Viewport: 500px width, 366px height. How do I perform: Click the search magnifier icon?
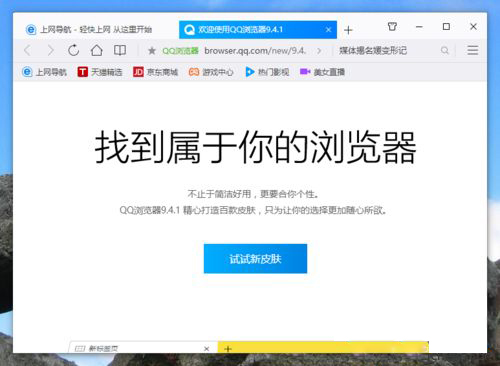444,51
